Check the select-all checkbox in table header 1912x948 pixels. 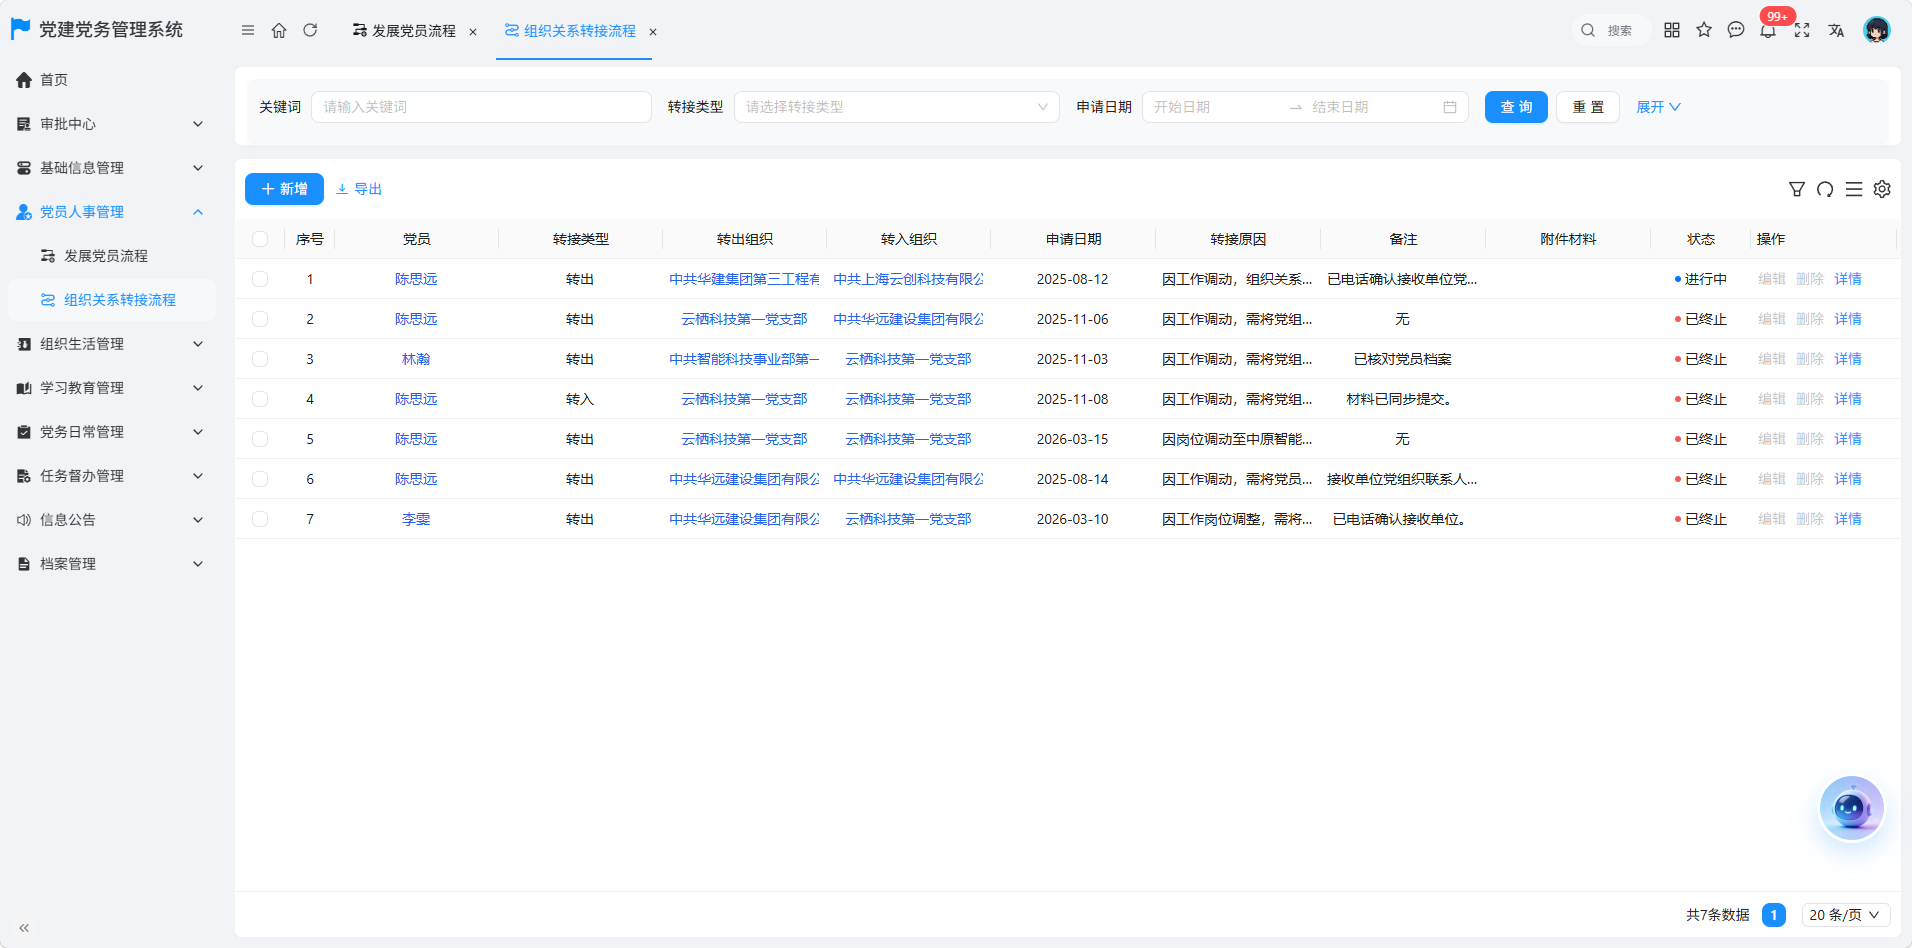(260, 239)
